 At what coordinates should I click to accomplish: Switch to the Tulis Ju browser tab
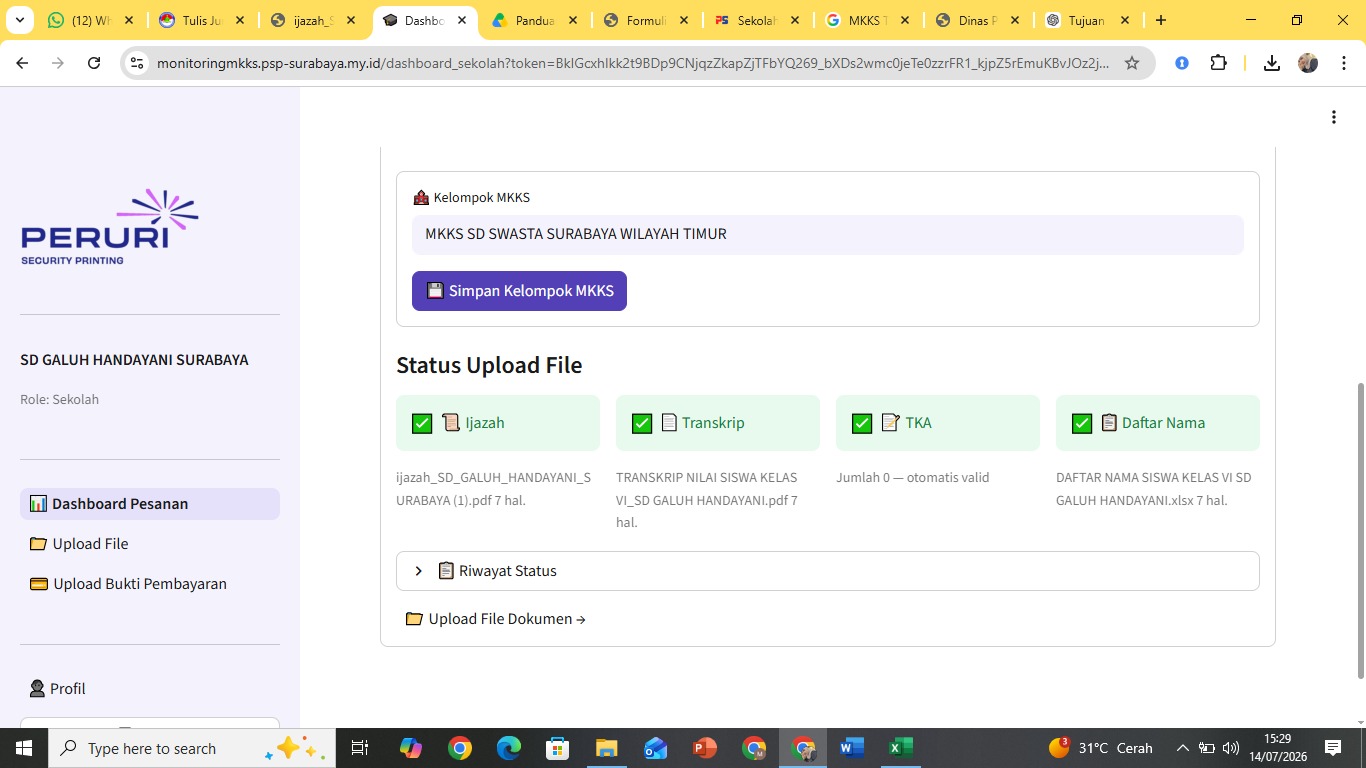203,20
